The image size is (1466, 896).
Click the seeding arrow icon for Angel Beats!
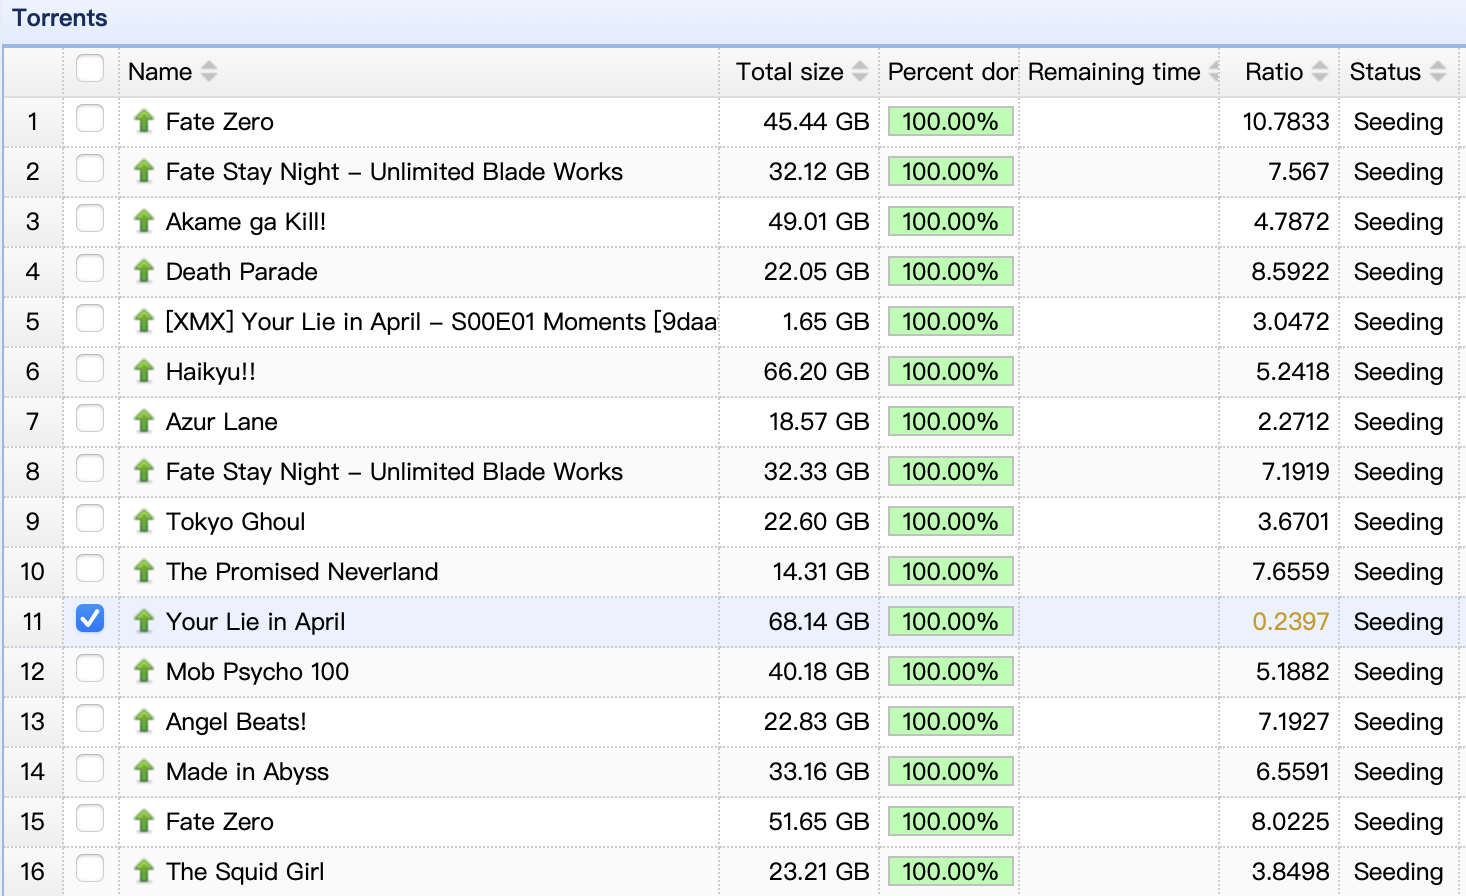[x=144, y=721]
